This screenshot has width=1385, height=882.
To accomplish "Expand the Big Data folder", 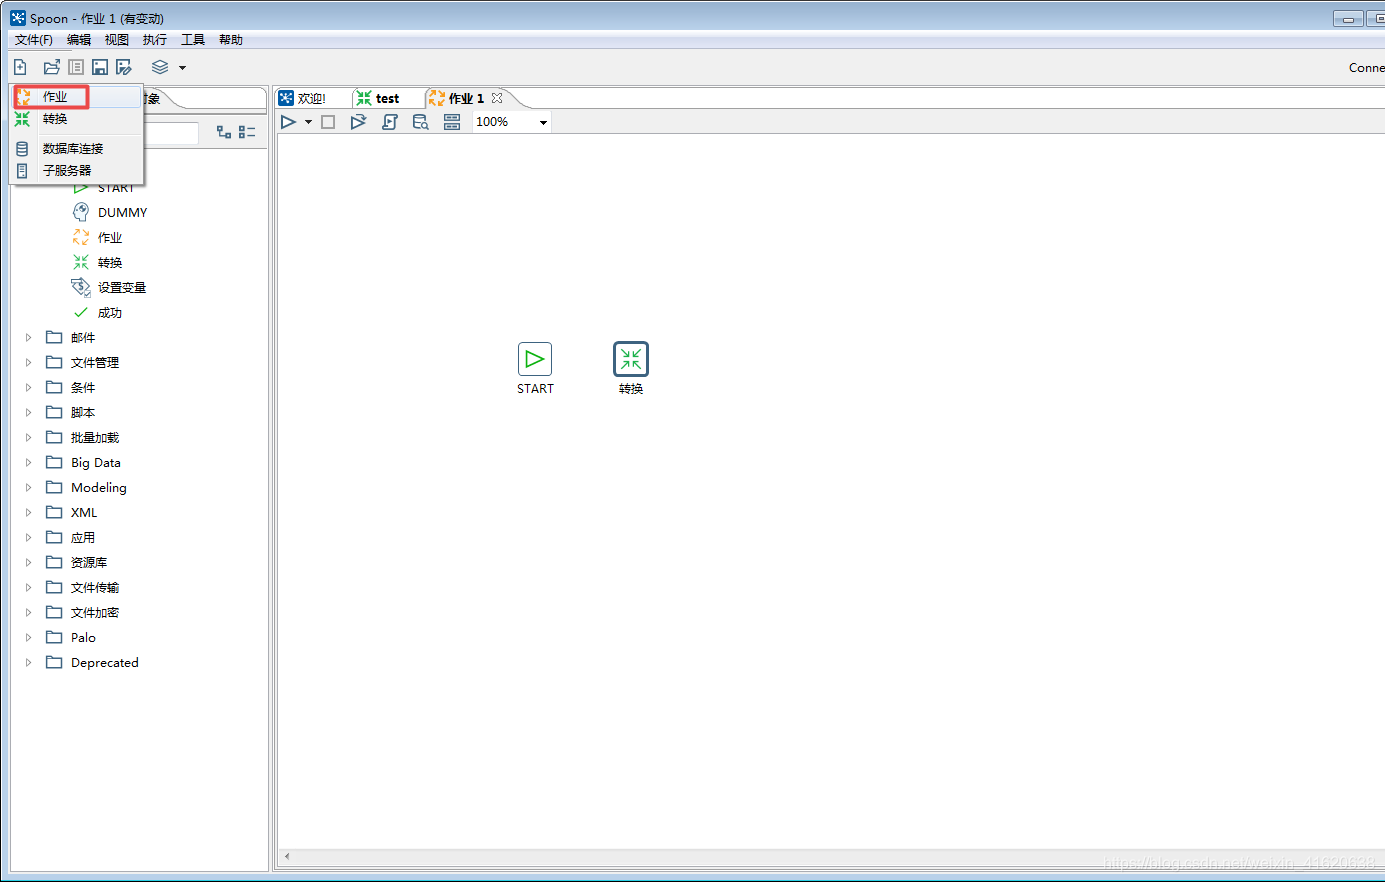I will tap(28, 463).
